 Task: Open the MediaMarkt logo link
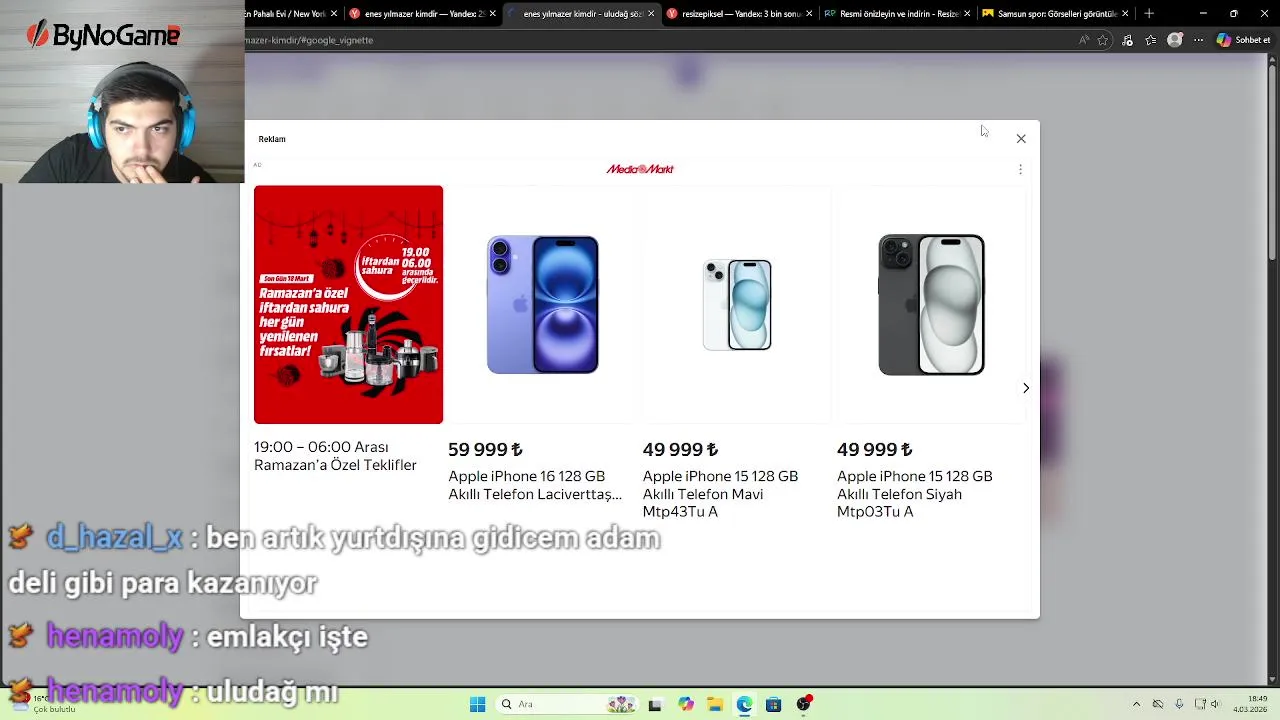640,169
